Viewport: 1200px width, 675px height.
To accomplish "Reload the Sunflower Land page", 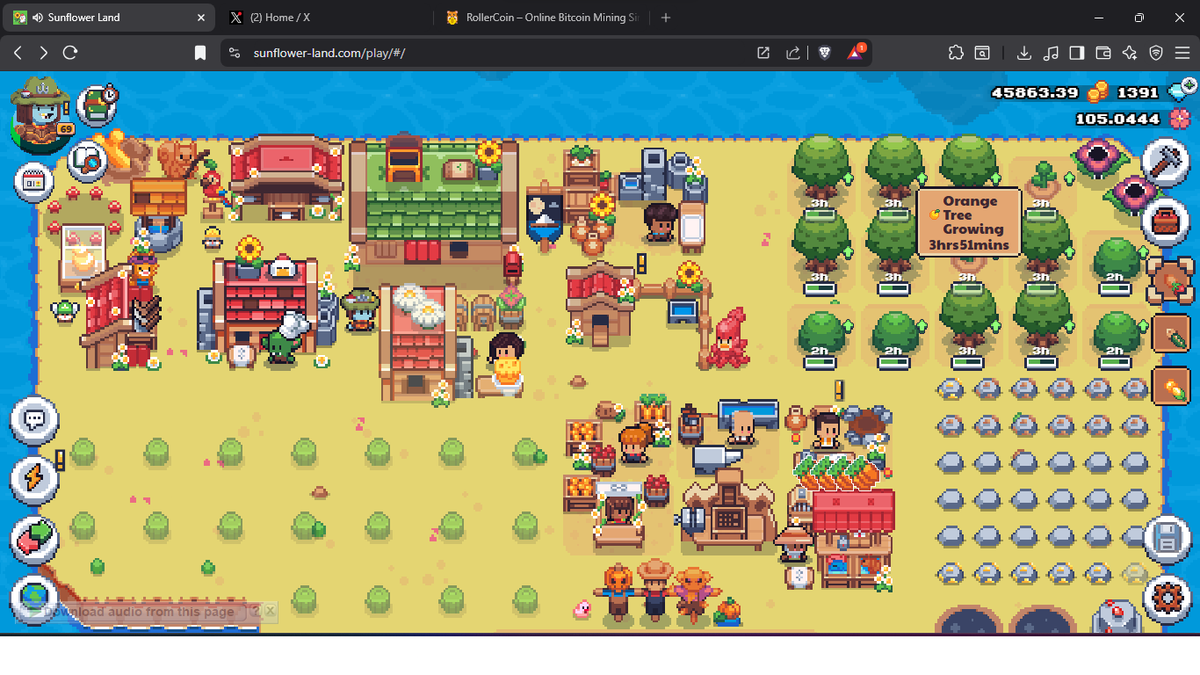I will click(x=70, y=52).
